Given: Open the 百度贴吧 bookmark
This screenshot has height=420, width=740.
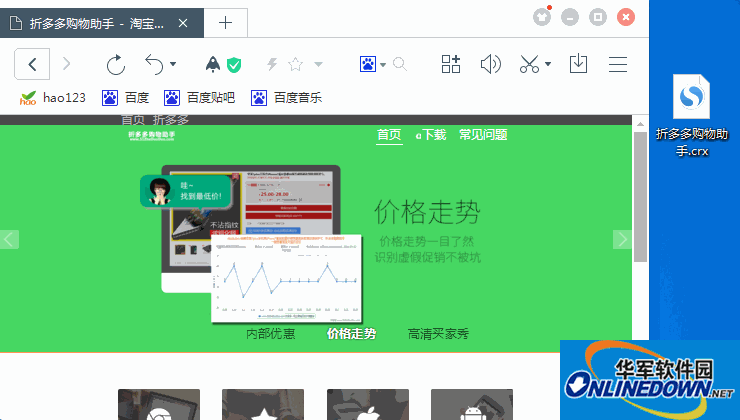Looking at the screenshot, I should [x=199, y=98].
